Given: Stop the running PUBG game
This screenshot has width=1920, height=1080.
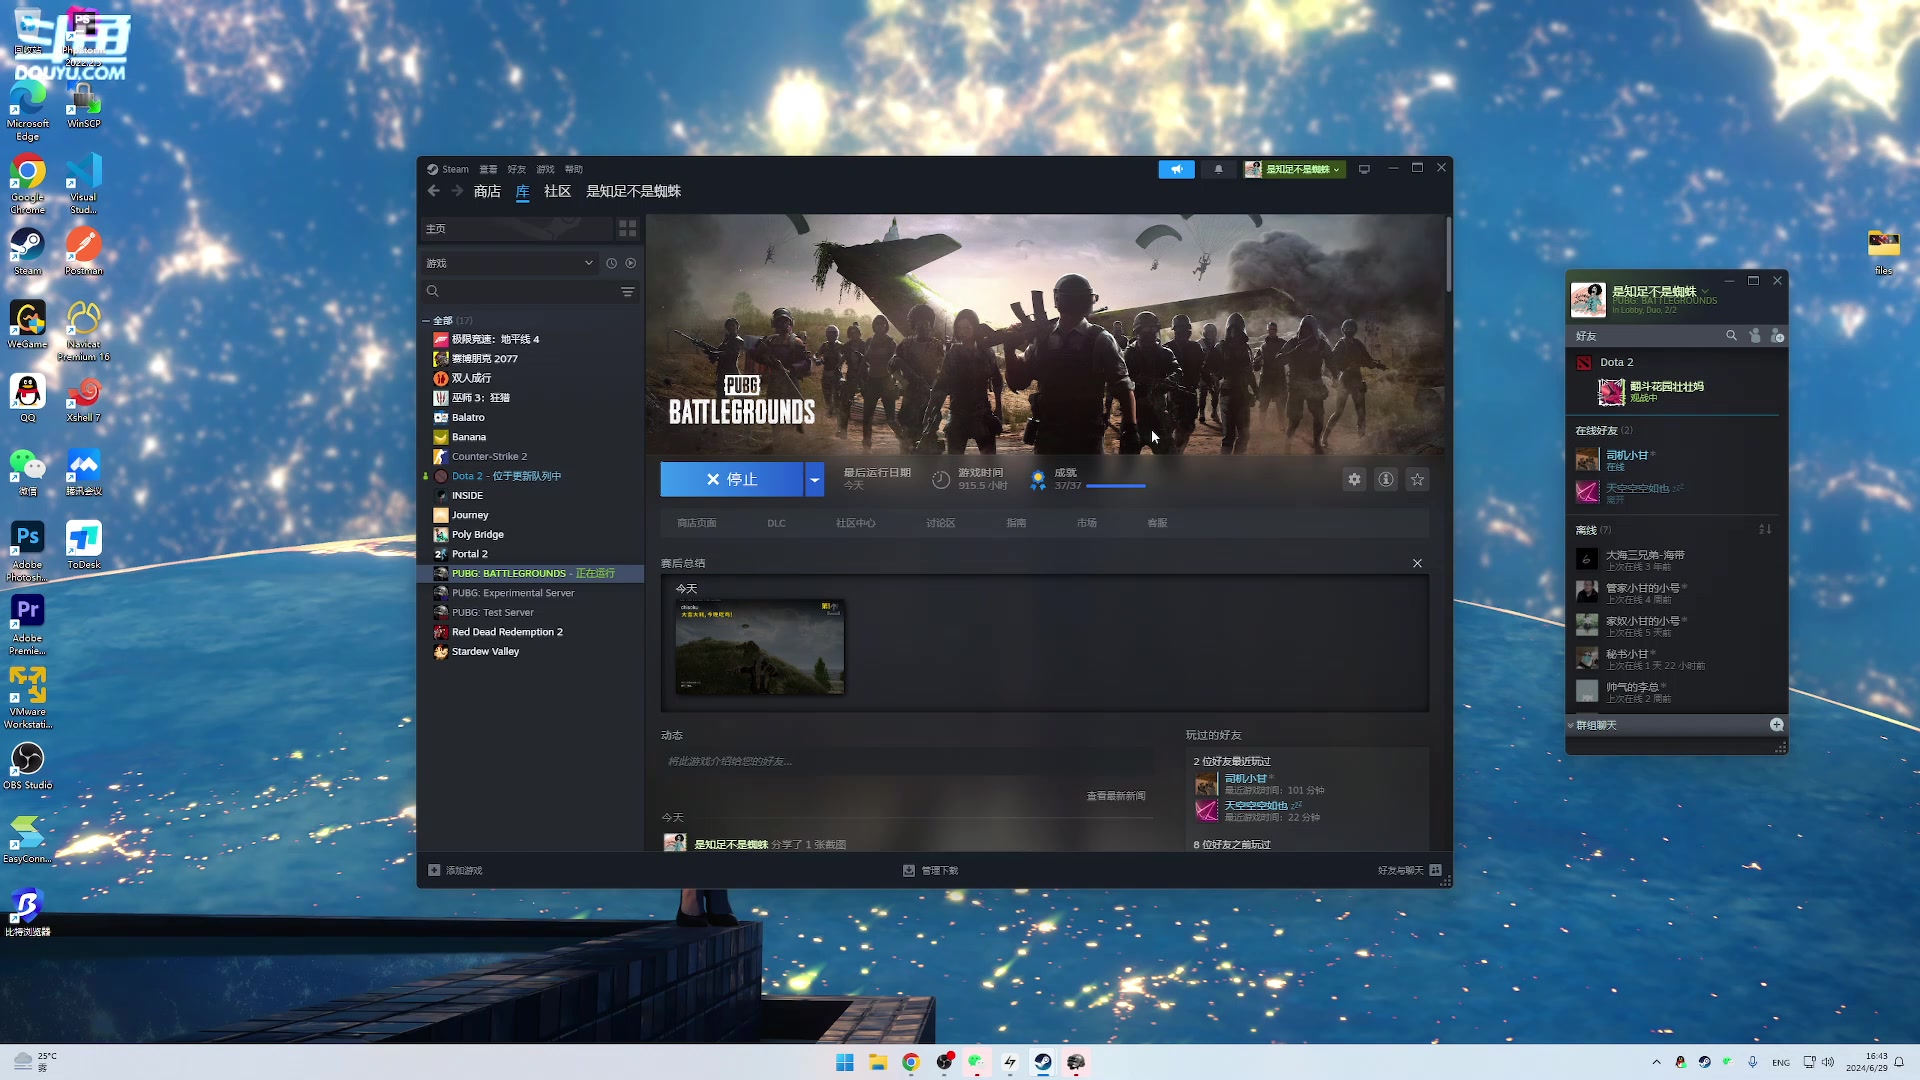Looking at the screenshot, I should pyautogui.click(x=731, y=480).
